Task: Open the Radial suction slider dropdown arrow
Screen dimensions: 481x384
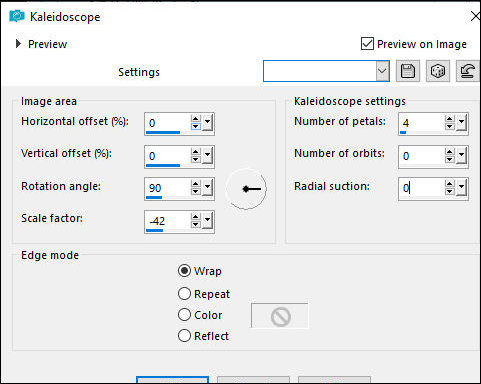Action: point(462,188)
